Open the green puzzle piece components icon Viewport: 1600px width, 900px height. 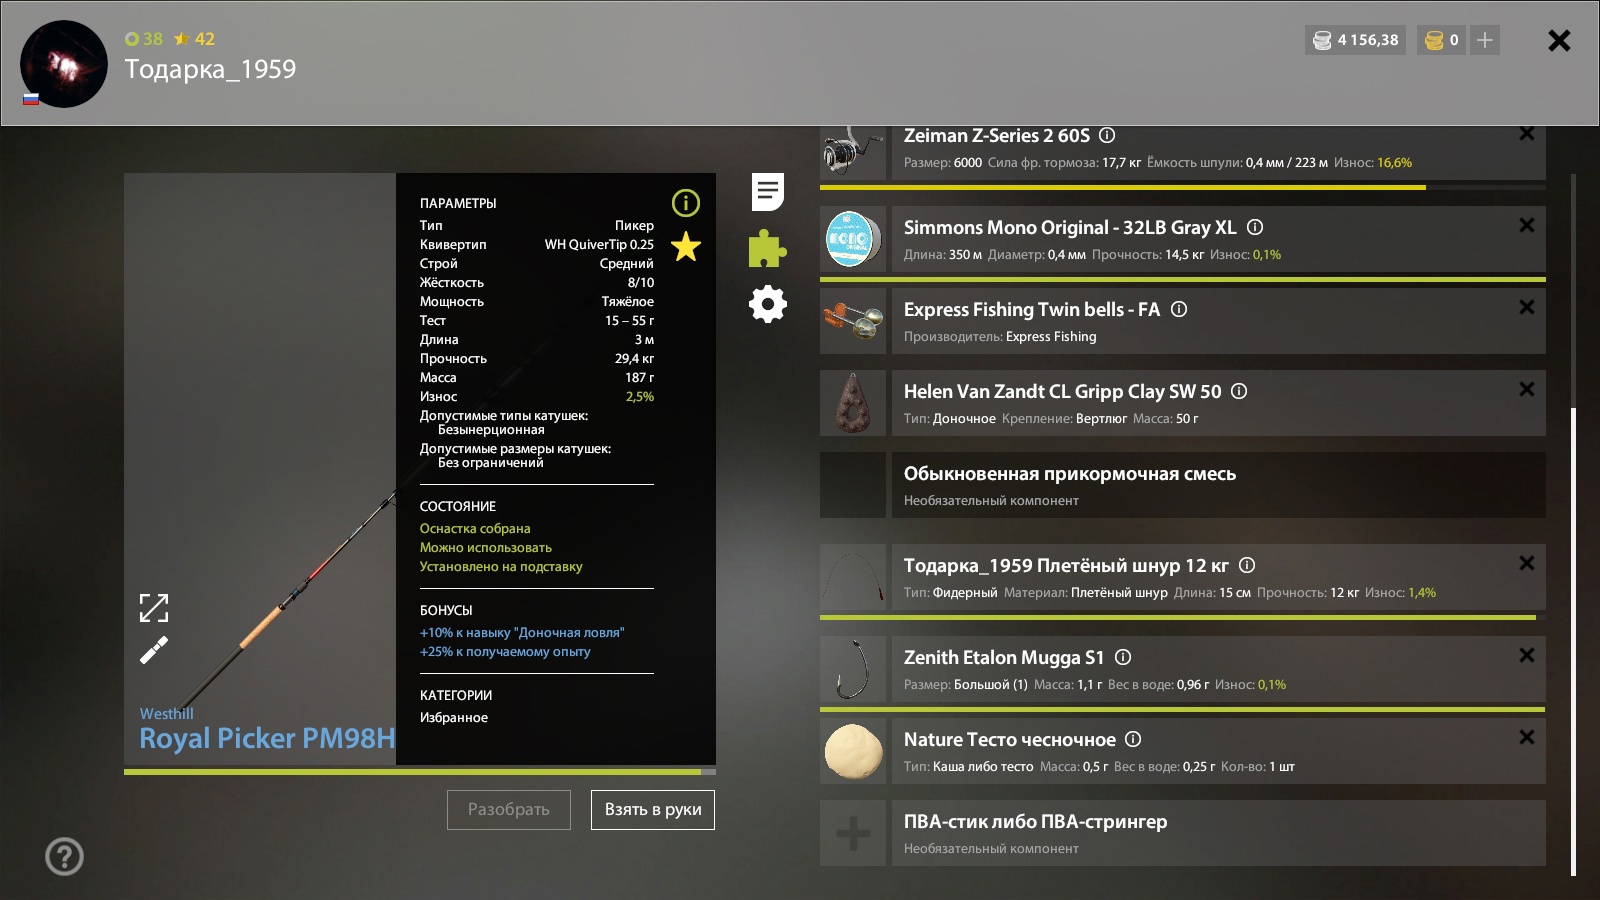coord(767,249)
